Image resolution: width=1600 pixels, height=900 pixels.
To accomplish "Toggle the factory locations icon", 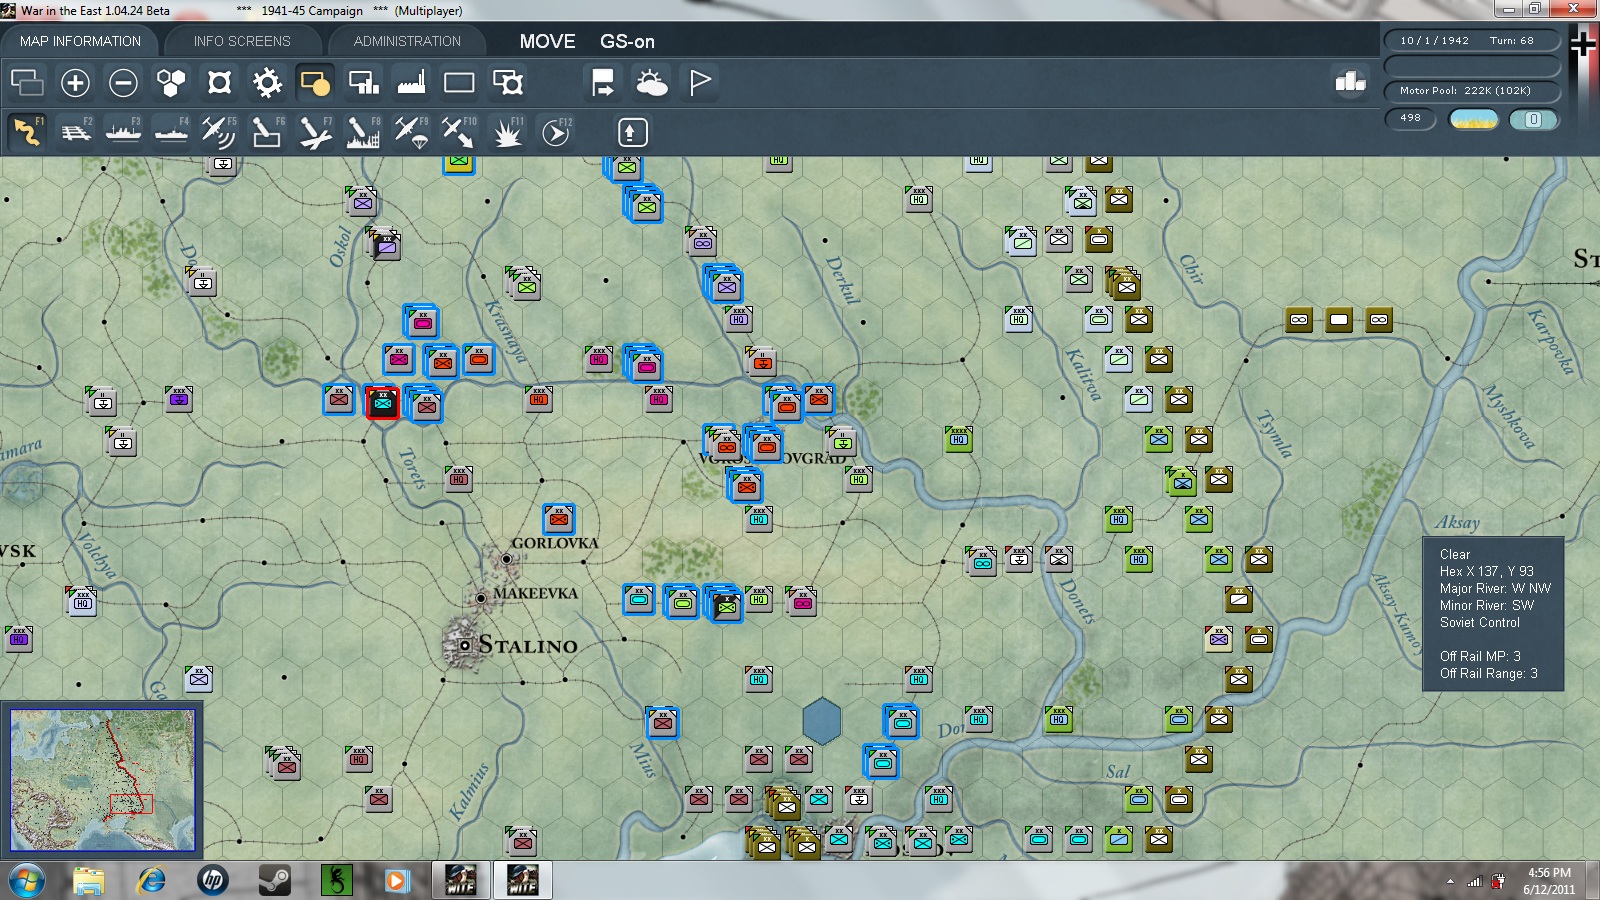I will pos(411,82).
